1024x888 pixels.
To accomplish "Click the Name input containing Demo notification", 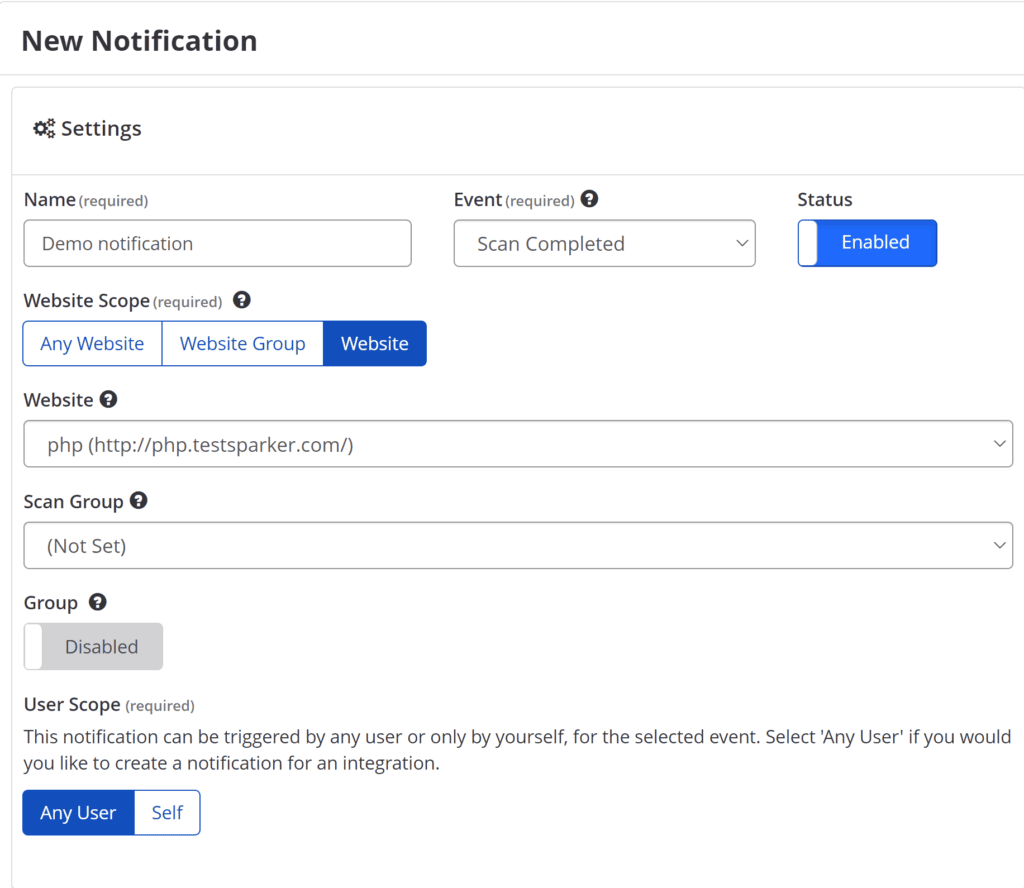I will pos(217,243).
